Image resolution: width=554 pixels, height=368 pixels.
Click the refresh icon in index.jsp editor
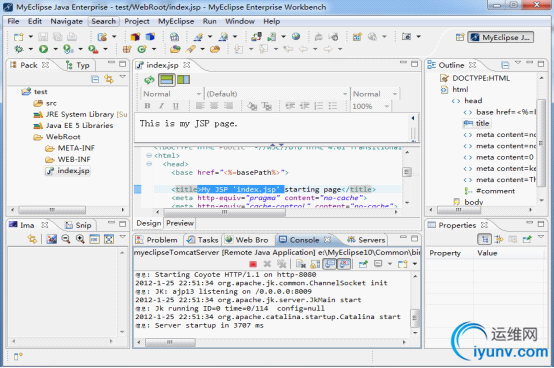coord(149,80)
